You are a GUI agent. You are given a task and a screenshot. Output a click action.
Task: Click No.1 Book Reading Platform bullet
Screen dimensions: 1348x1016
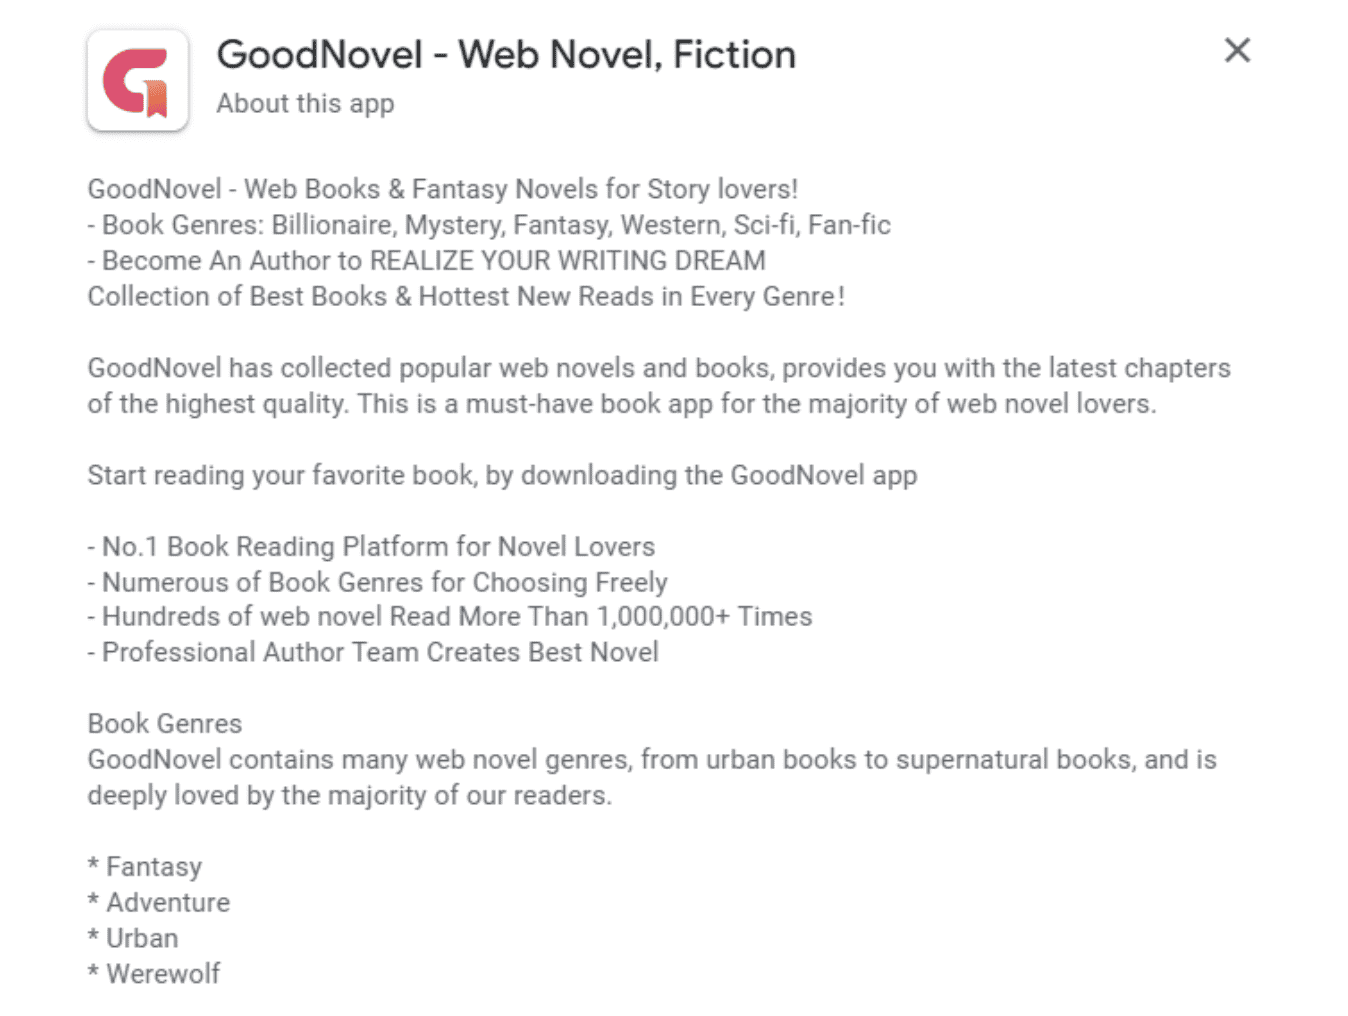point(372,547)
